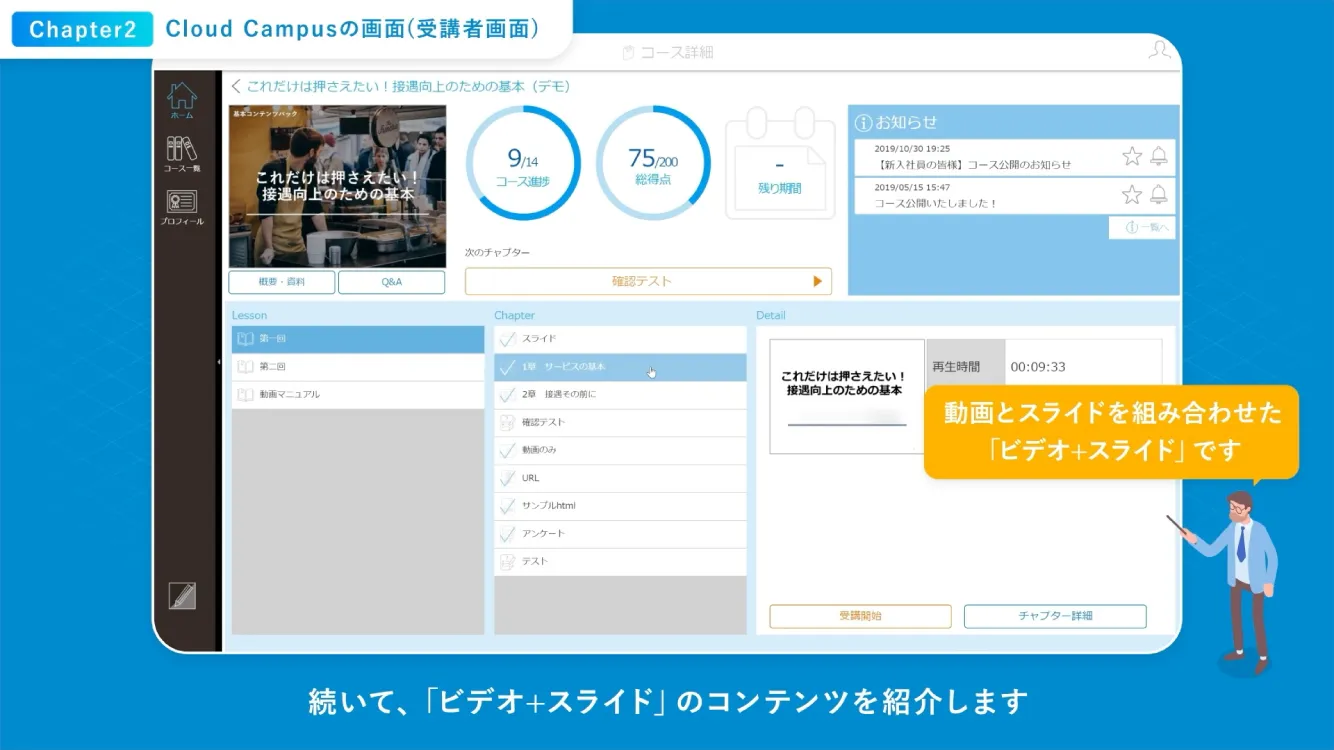Click the info icon next to お知らせ
Viewport: 1334px width, 750px height.
point(864,123)
